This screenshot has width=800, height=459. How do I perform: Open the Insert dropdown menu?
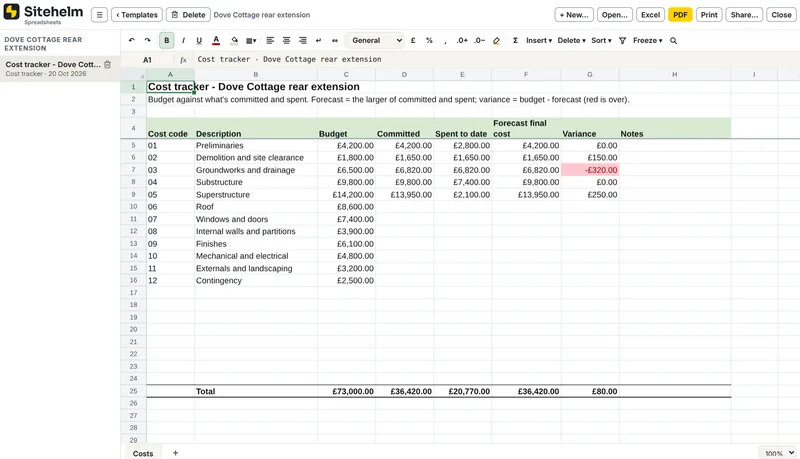click(x=539, y=40)
